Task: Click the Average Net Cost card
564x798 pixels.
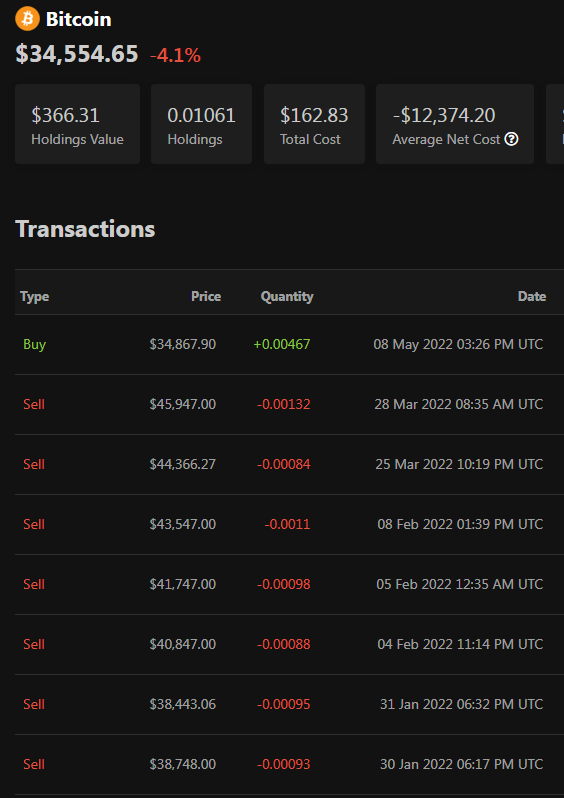Action: [x=455, y=124]
